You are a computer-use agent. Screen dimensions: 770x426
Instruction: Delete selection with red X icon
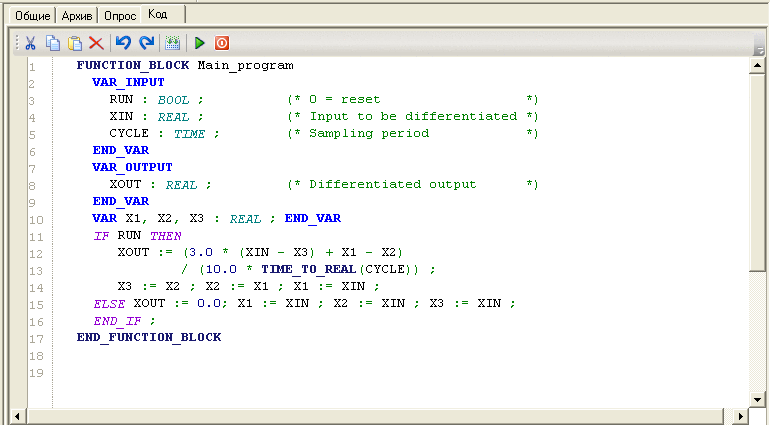click(96, 43)
